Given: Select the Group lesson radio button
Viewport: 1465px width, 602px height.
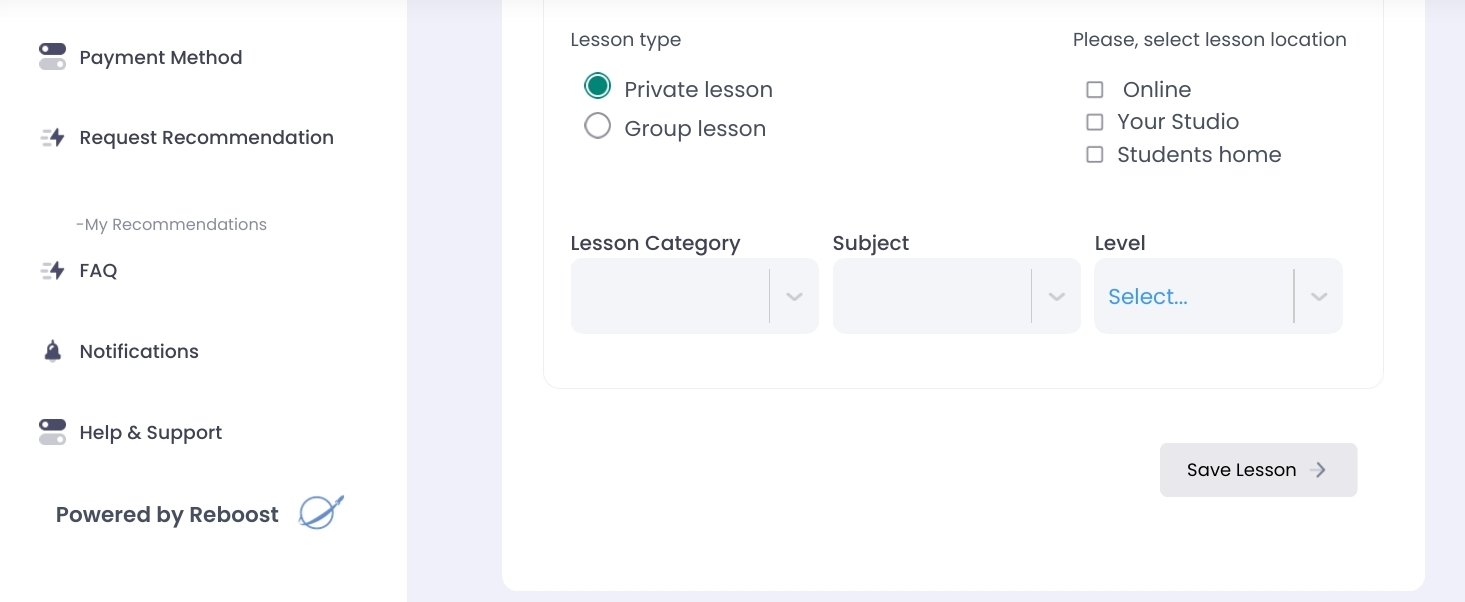Looking at the screenshot, I should pyautogui.click(x=597, y=126).
